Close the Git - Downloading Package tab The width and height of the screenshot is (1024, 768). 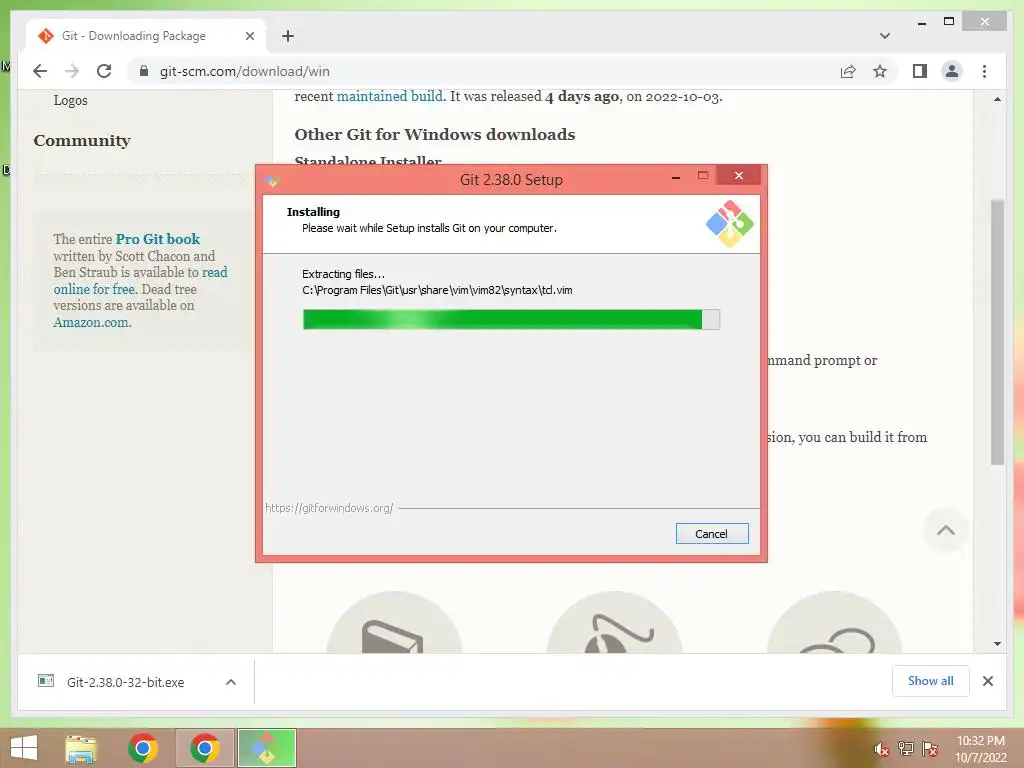point(249,36)
